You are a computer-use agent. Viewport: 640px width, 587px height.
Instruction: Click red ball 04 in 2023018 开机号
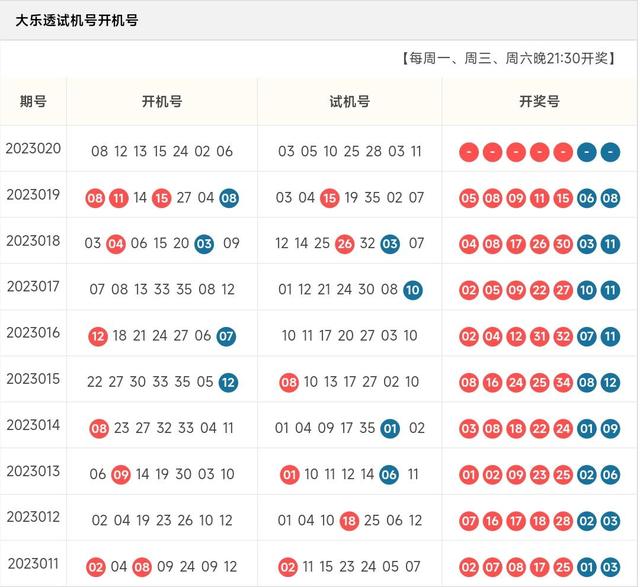pyautogui.click(x=116, y=244)
